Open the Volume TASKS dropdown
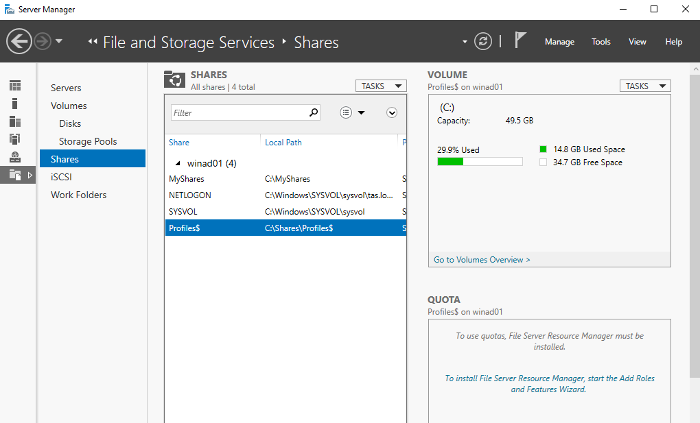Viewport: 700px width, 423px height. [644, 86]
